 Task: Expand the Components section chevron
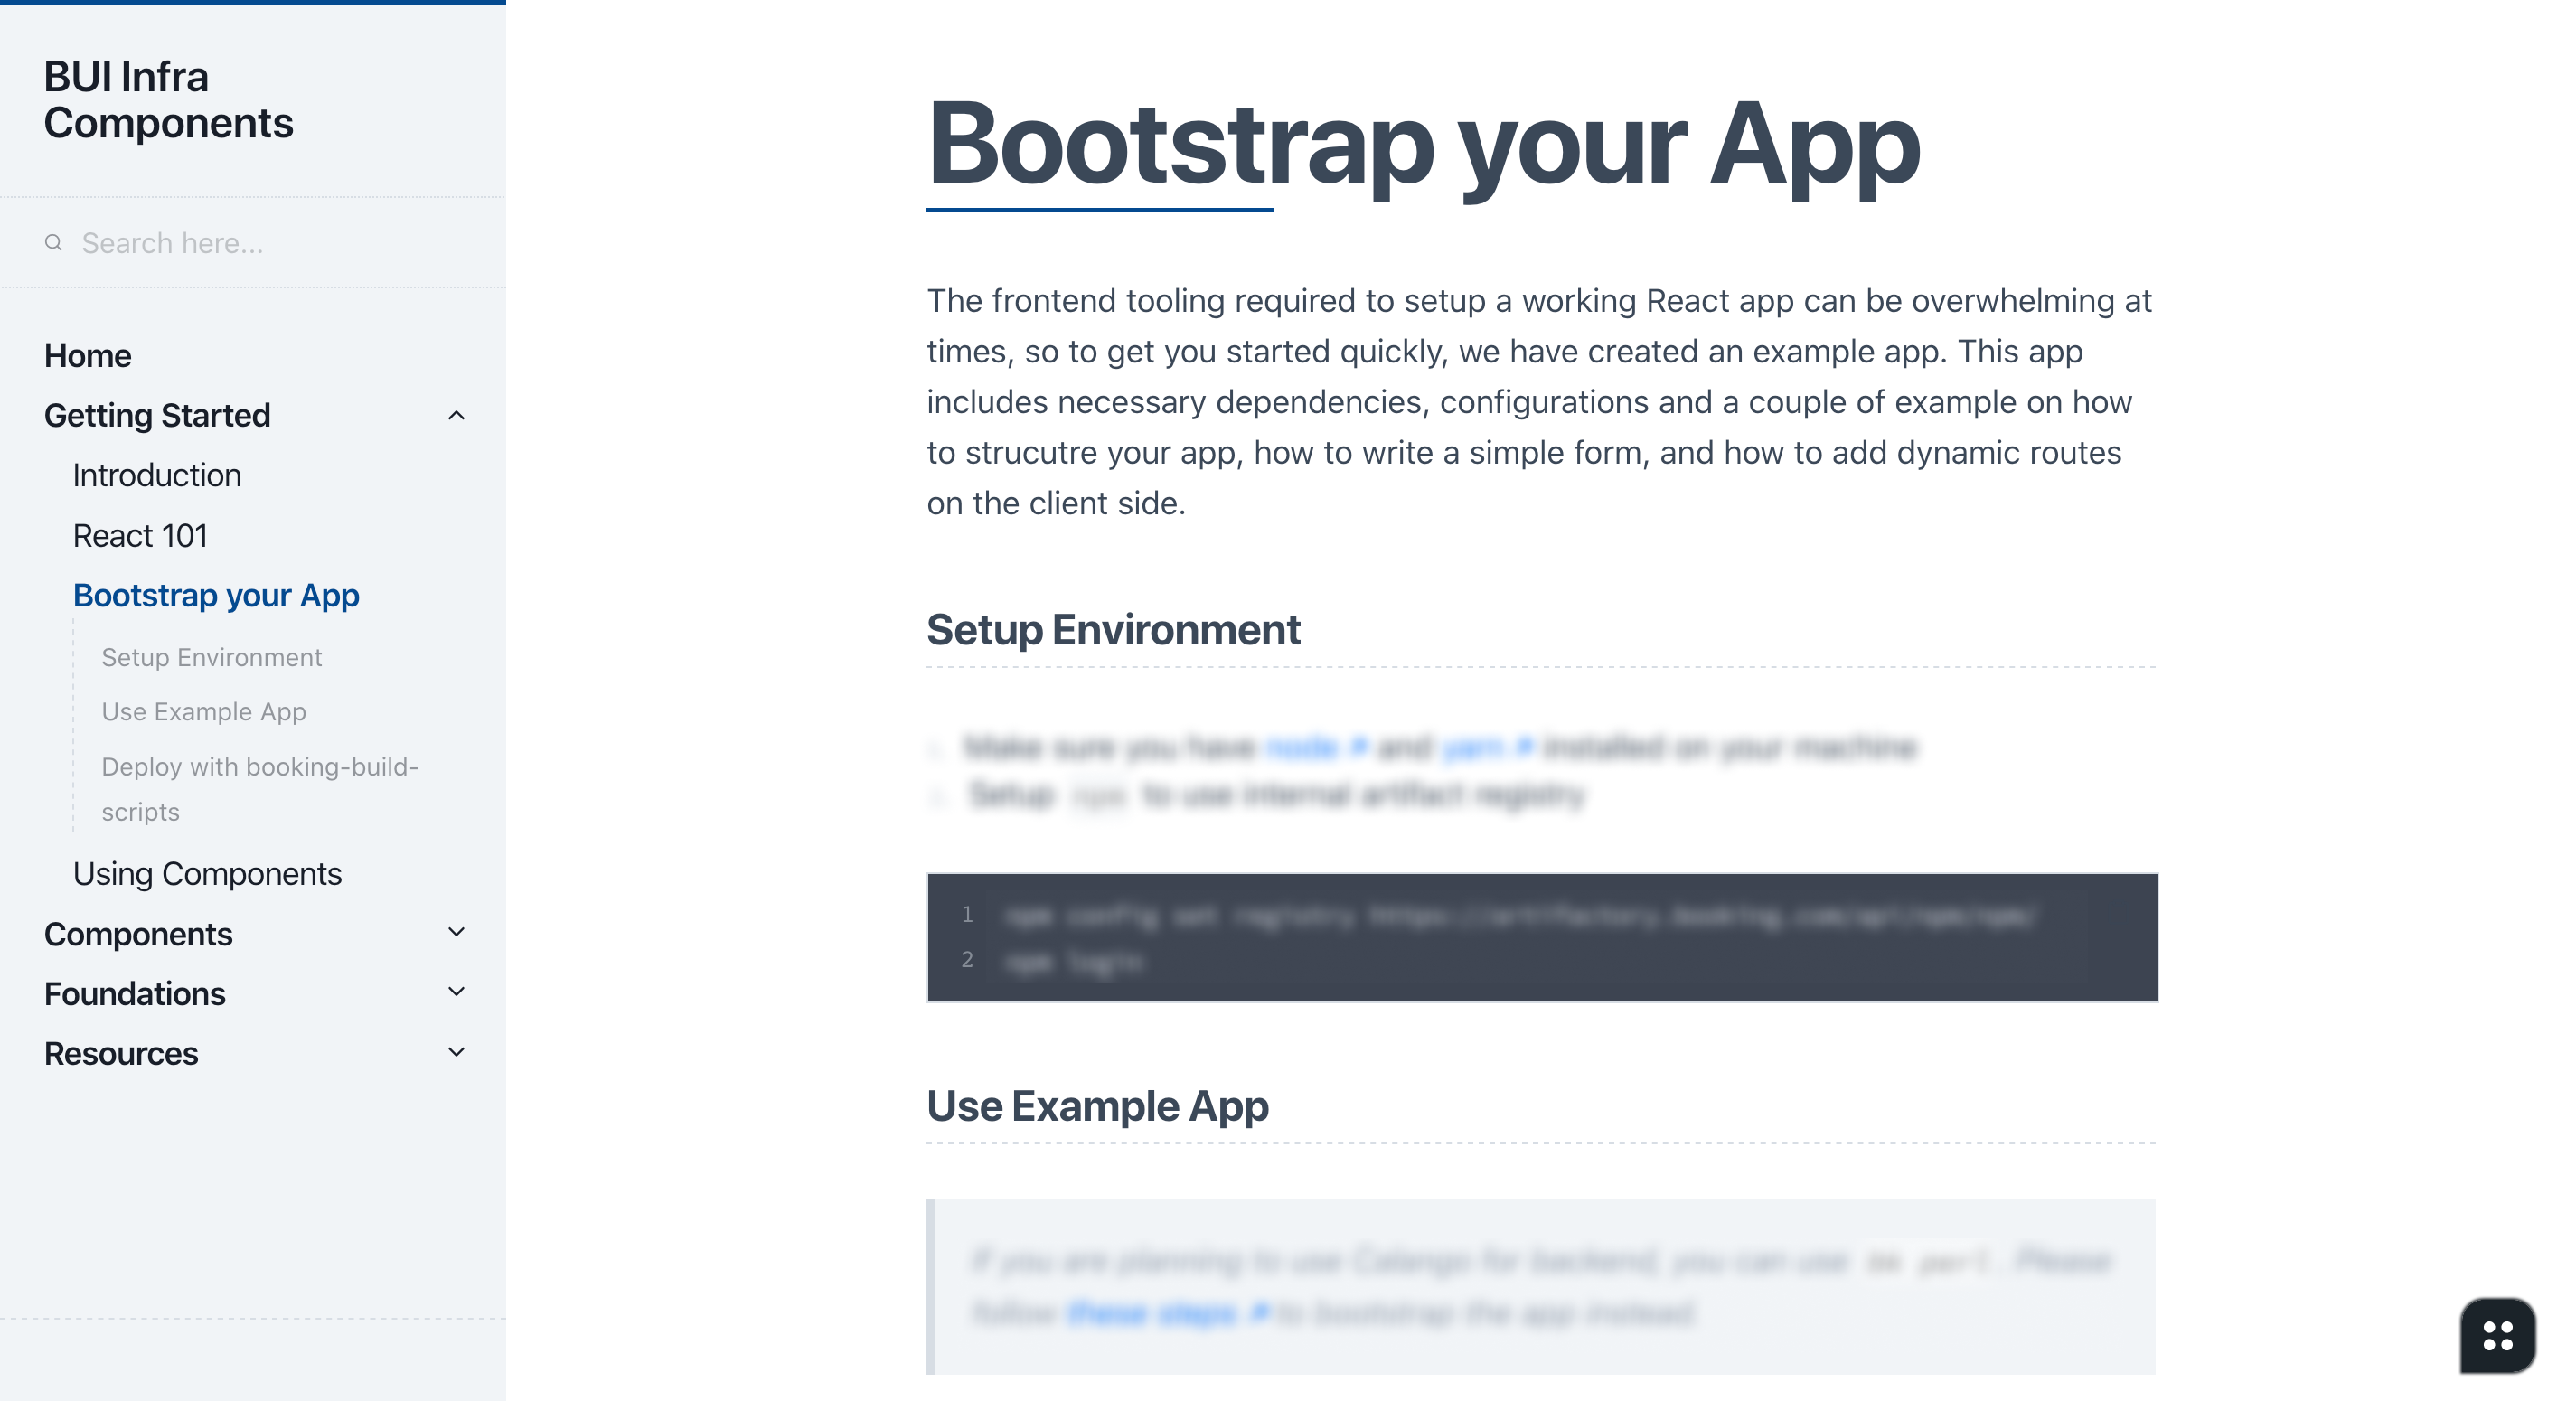click(456, 933)
